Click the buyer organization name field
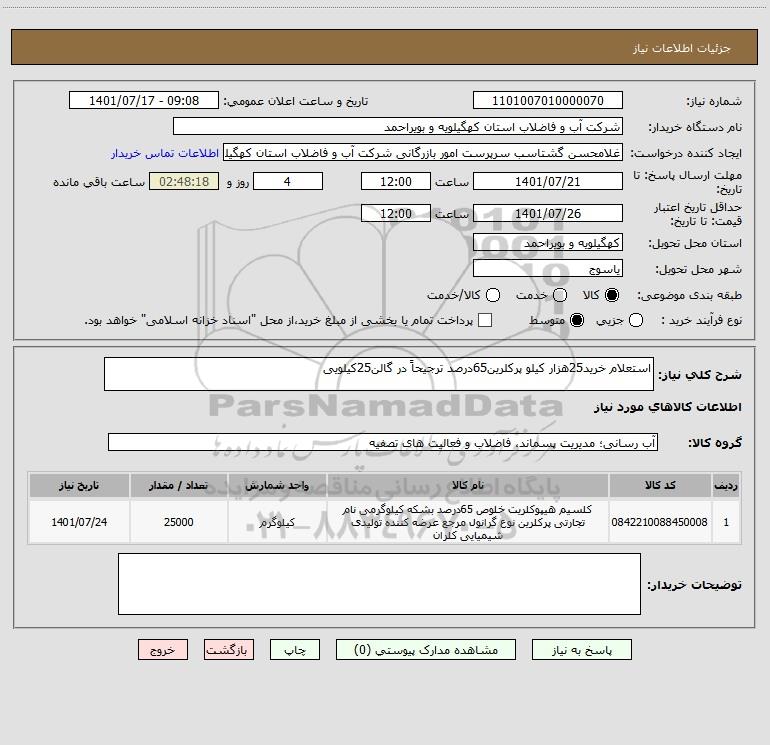Screen dimensions: 770x745 [x=398, y=127]
